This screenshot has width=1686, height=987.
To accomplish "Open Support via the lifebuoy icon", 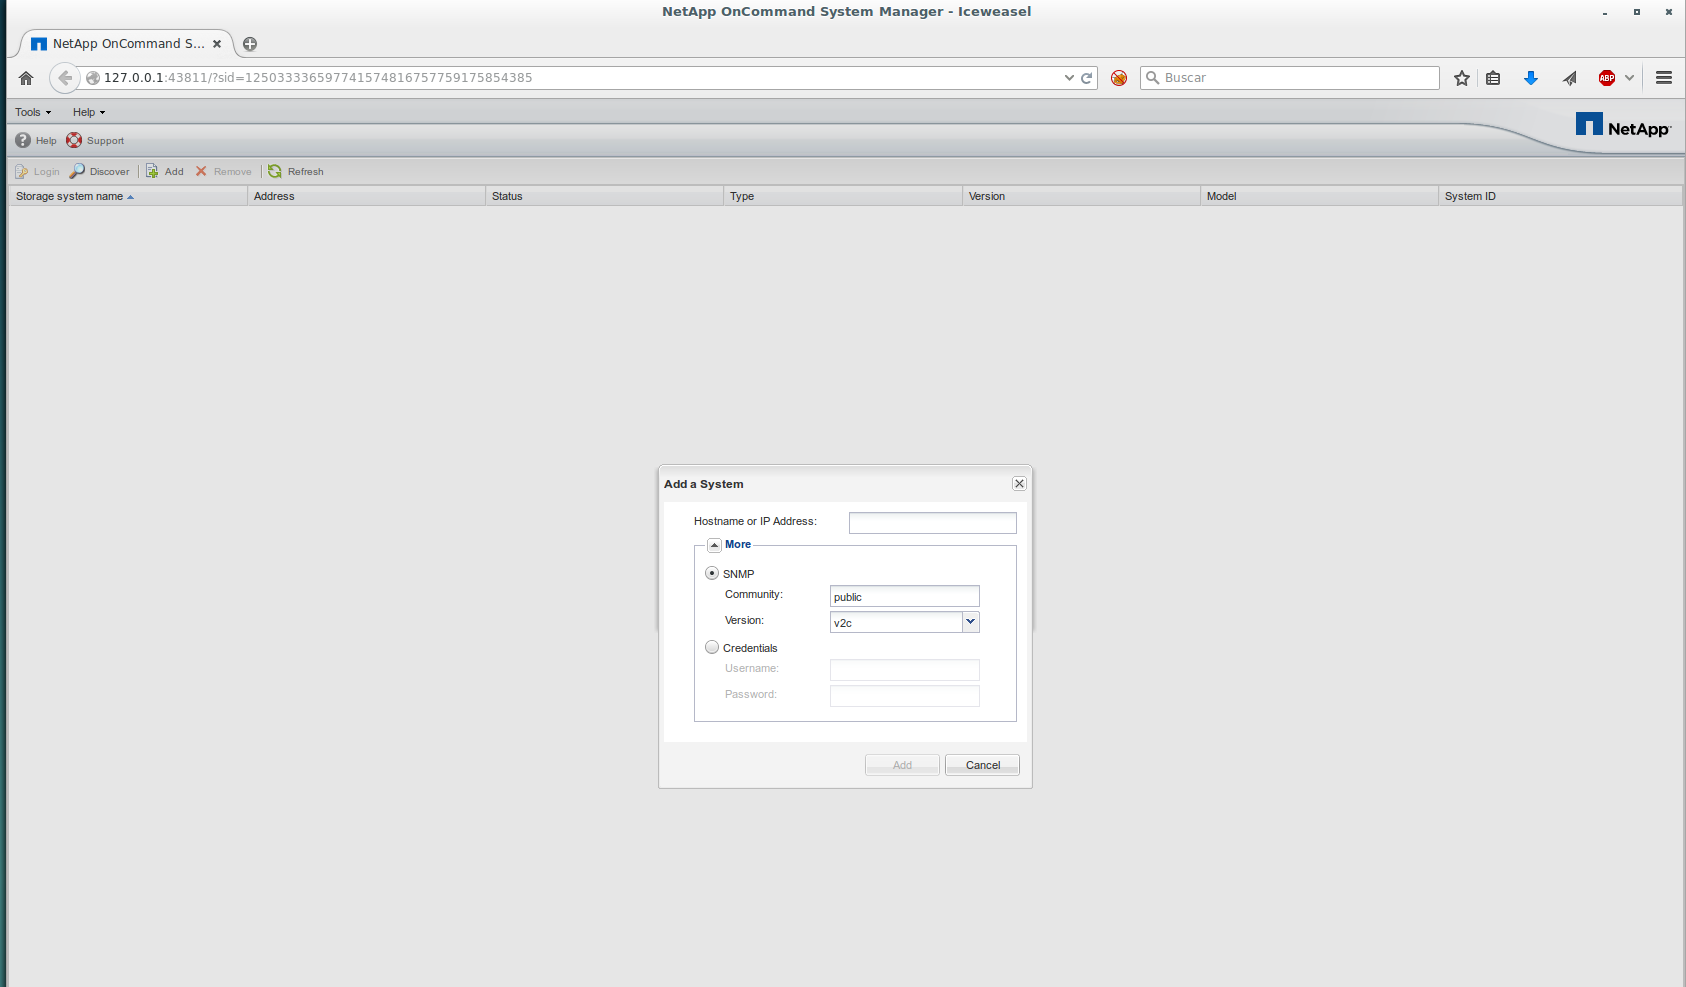I will click(x=74, y=140).
